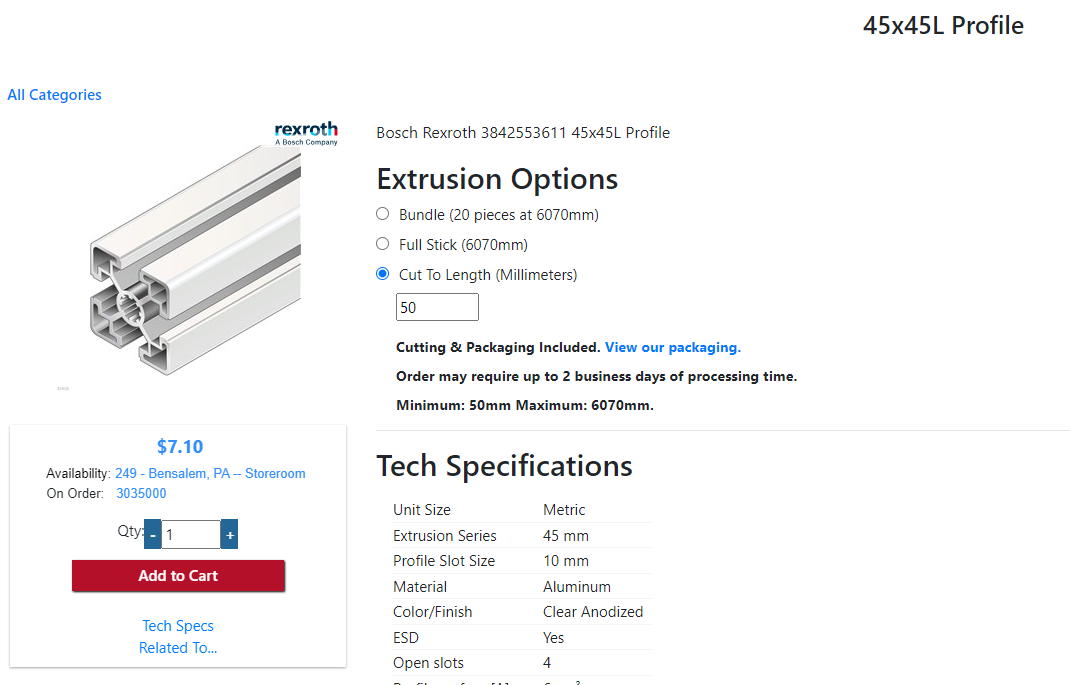This screenshot has height=685, width=1070.
Task: Increase quantity with the plus button
Action: click(x=229, y=535)
